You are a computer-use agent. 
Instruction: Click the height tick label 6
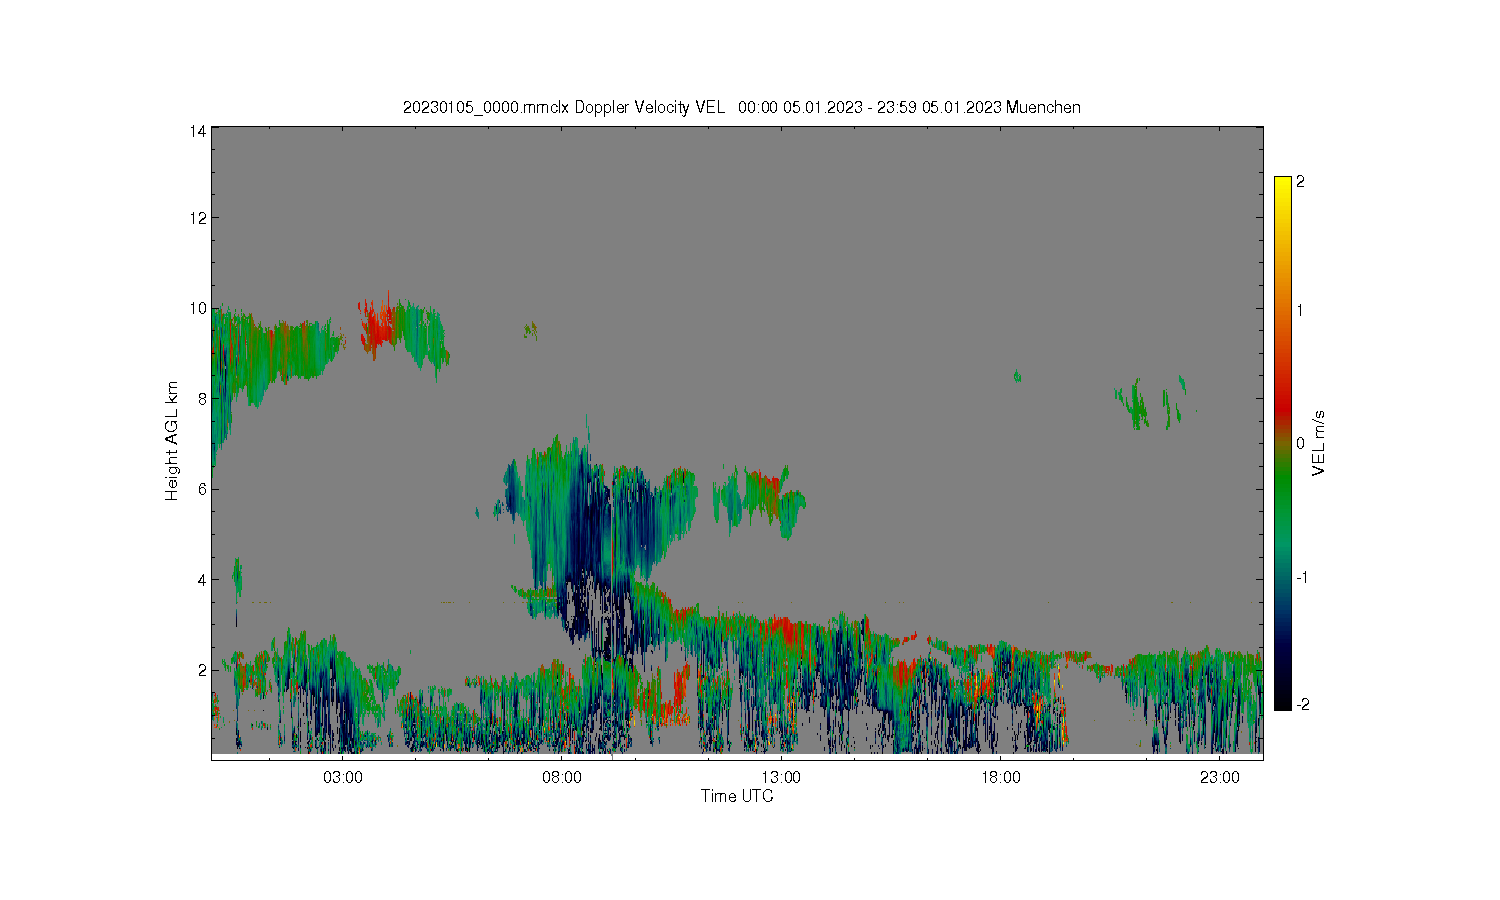(202, 489)
